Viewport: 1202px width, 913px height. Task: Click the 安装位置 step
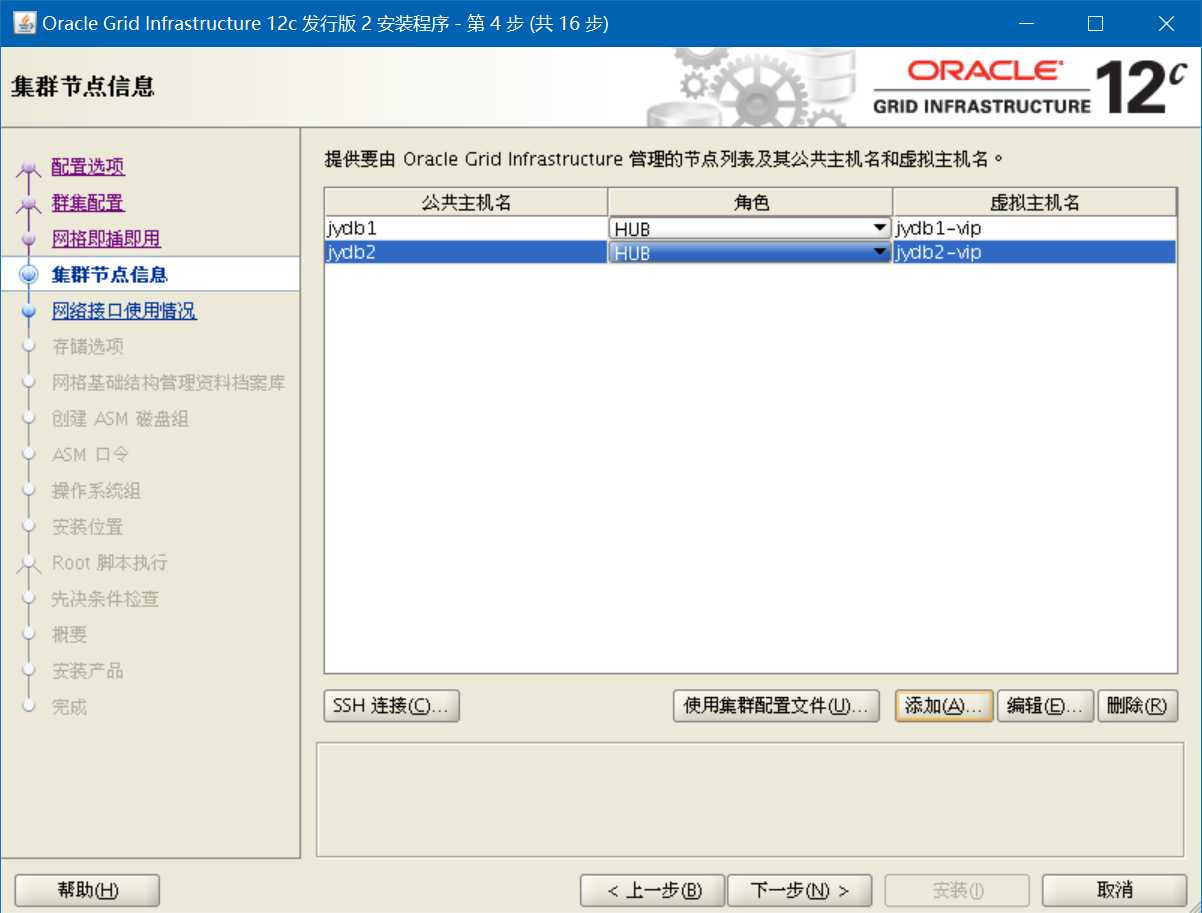(x=88, y=527)
